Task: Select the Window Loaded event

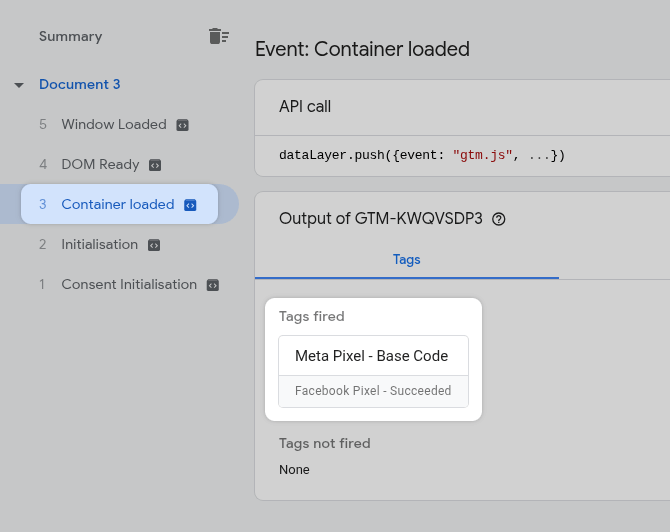Action: coord(114,124)
